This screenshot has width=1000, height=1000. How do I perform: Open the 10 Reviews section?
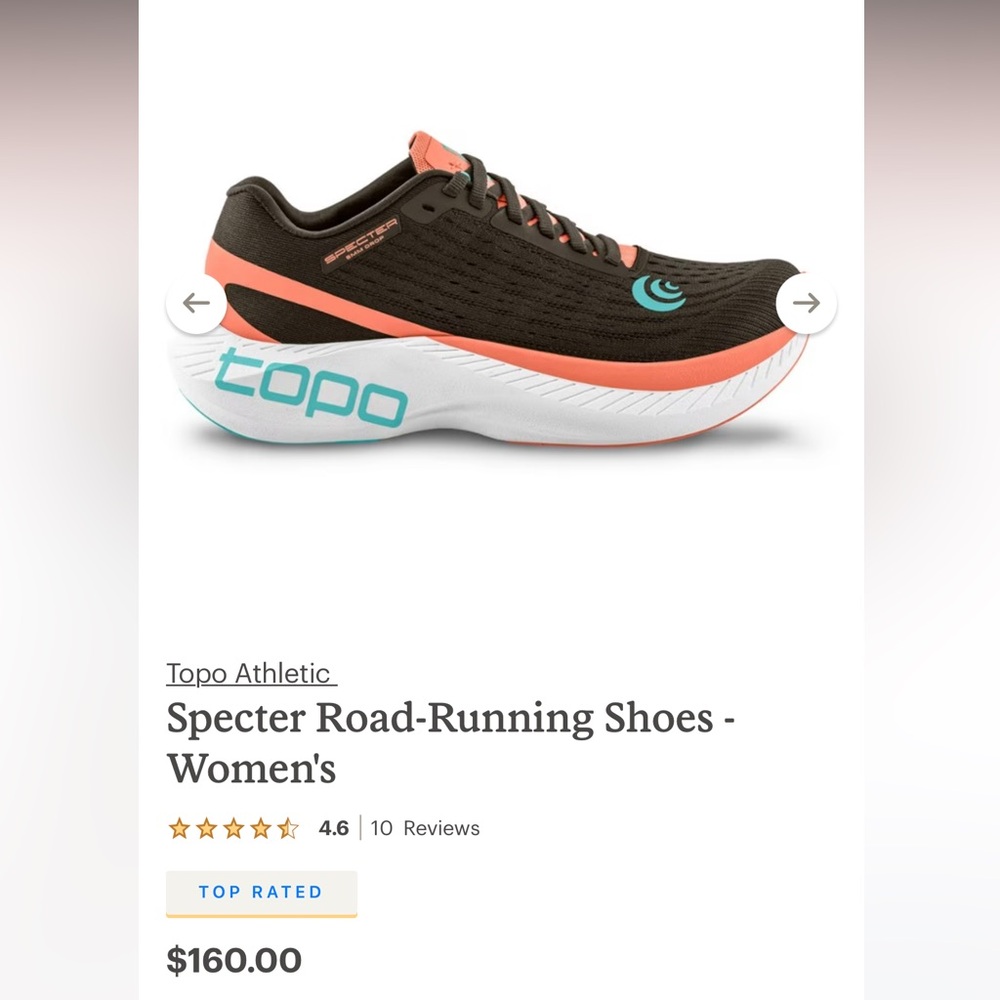point(424,828)
